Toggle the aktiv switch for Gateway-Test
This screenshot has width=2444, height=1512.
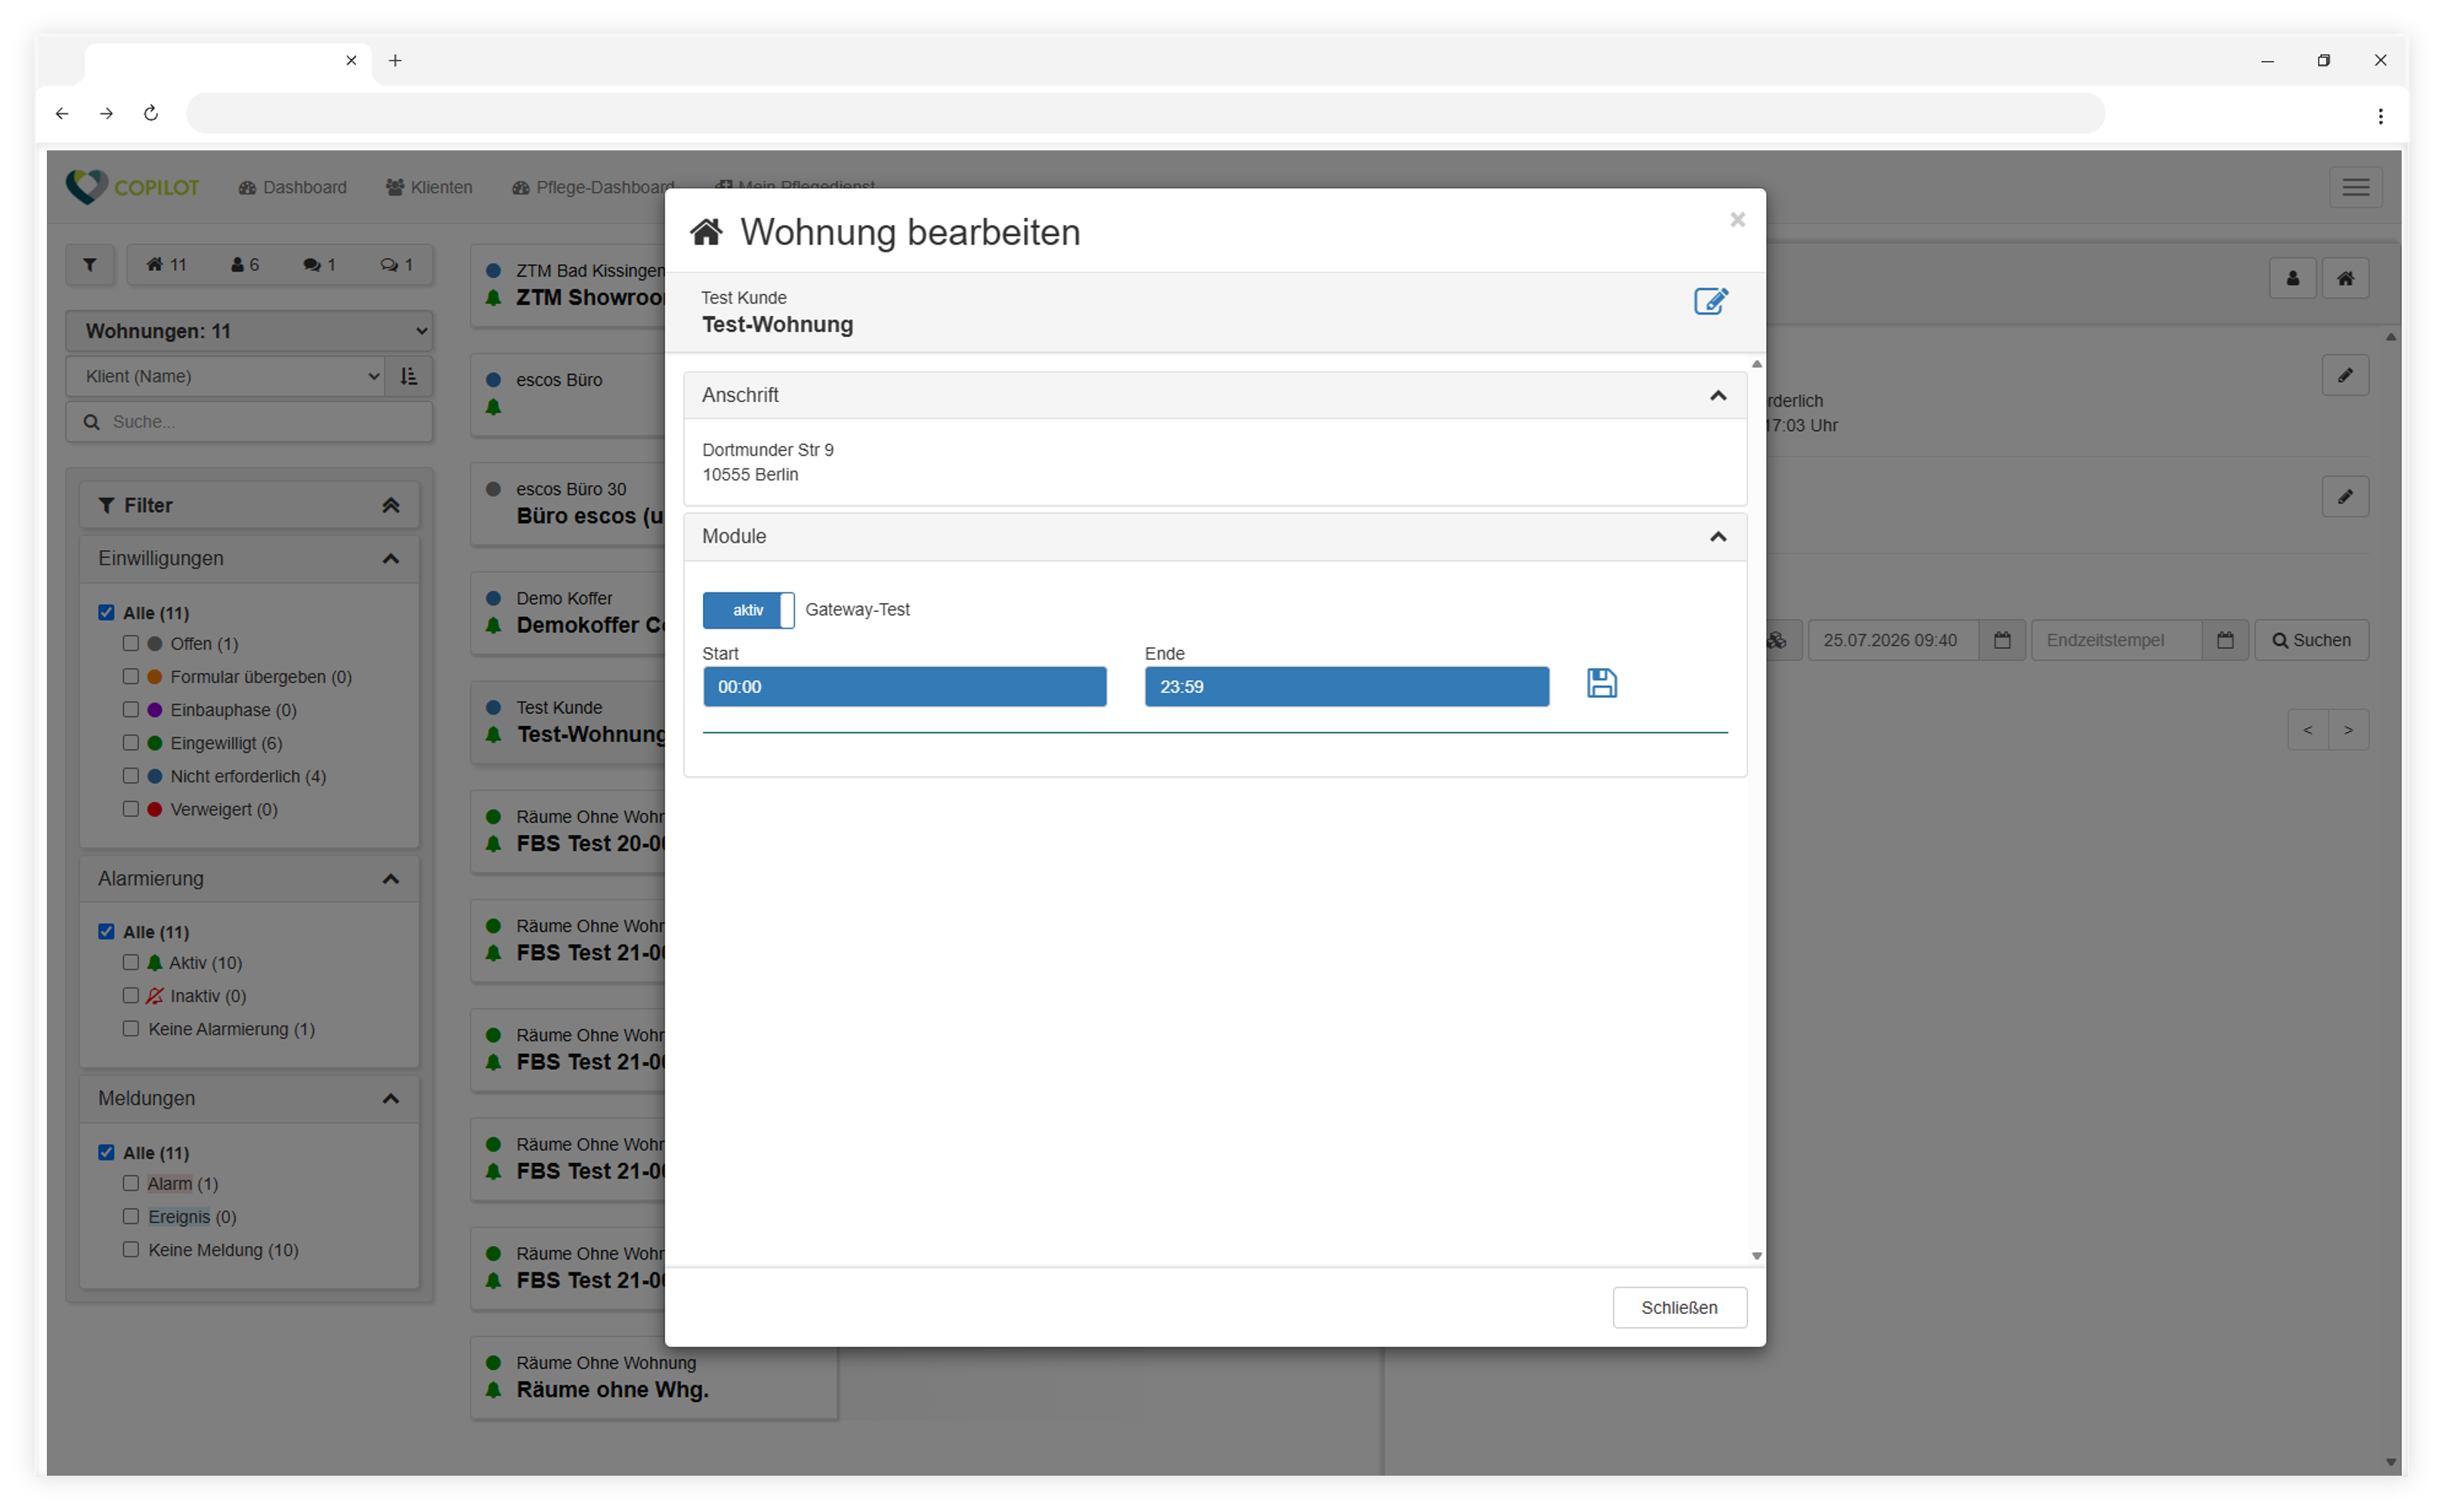pyautogui.click(x=748, y=610)
